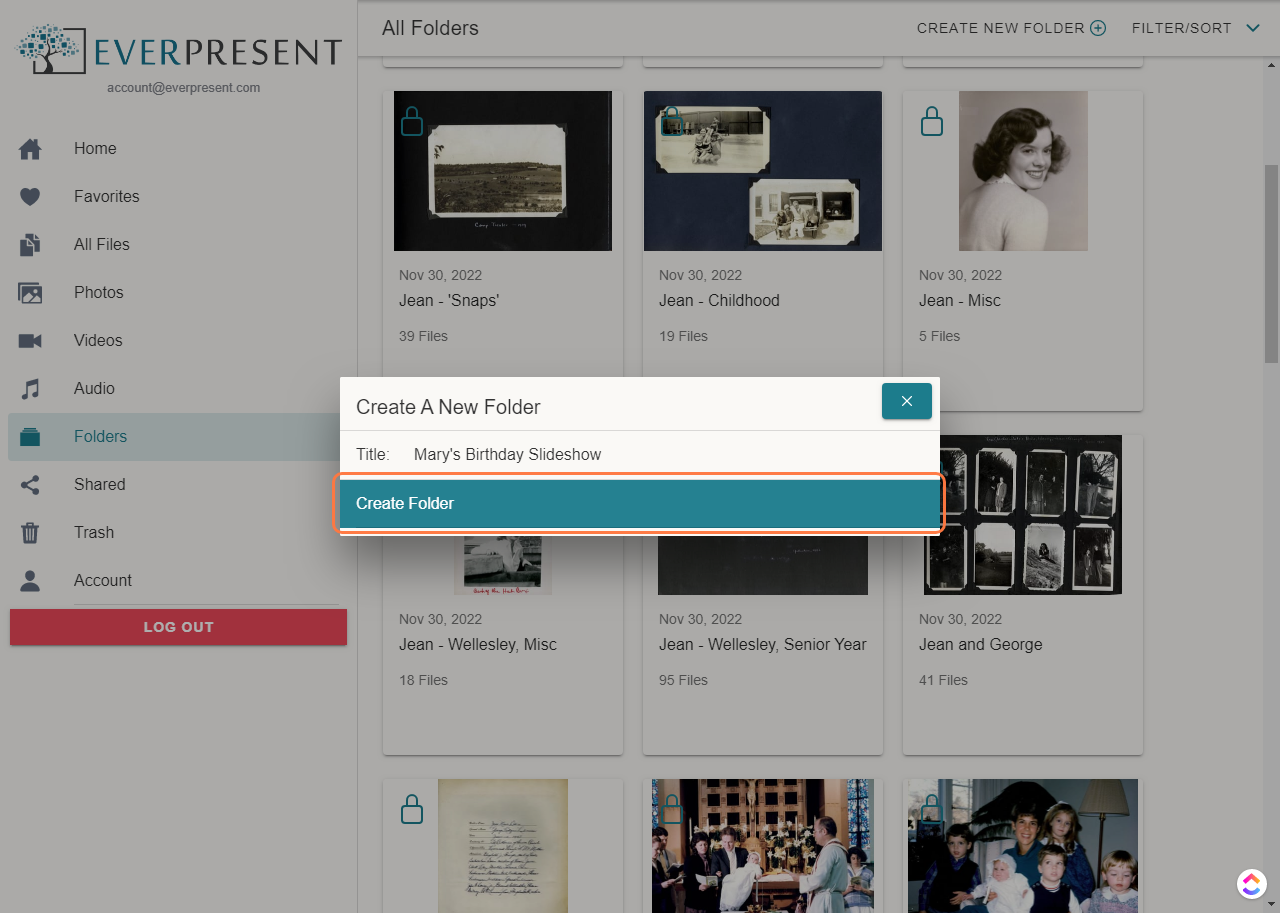Image resolution: width=1280 pixels, height=913 pixels.
Task: Click the account@everpresent.com email text
Action: tap(184, 88)
